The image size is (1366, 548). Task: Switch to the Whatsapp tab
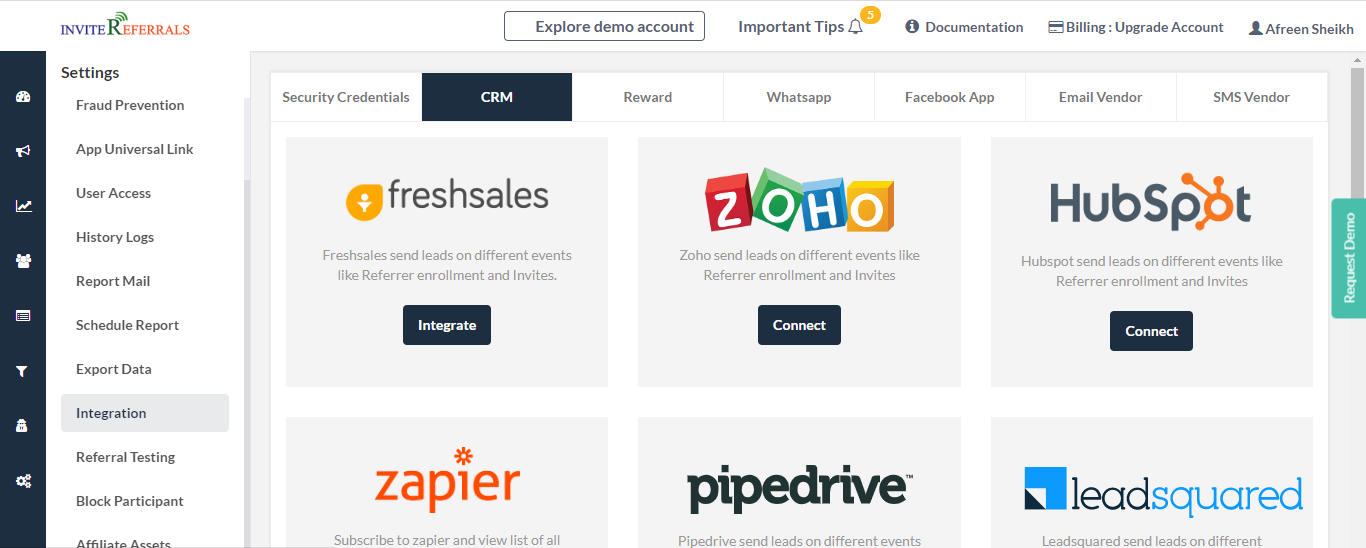point(799,97)
